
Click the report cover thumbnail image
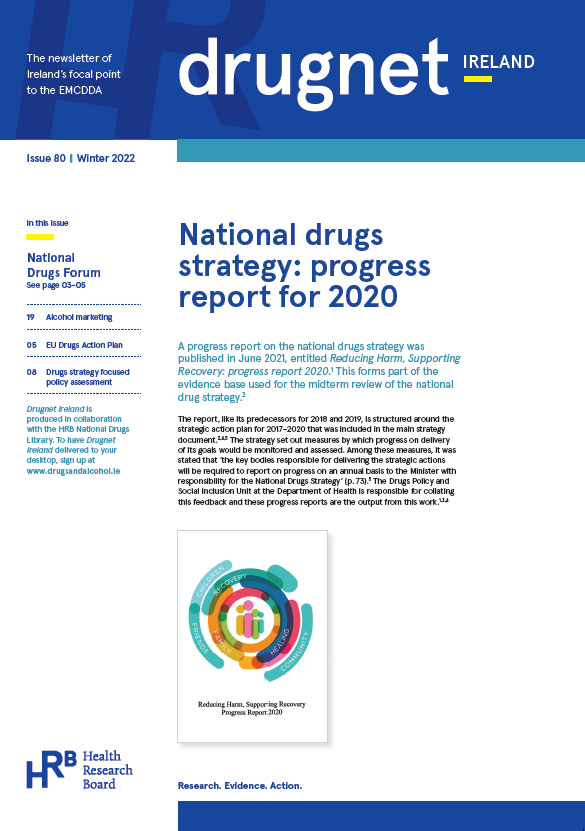pos(252,636)
